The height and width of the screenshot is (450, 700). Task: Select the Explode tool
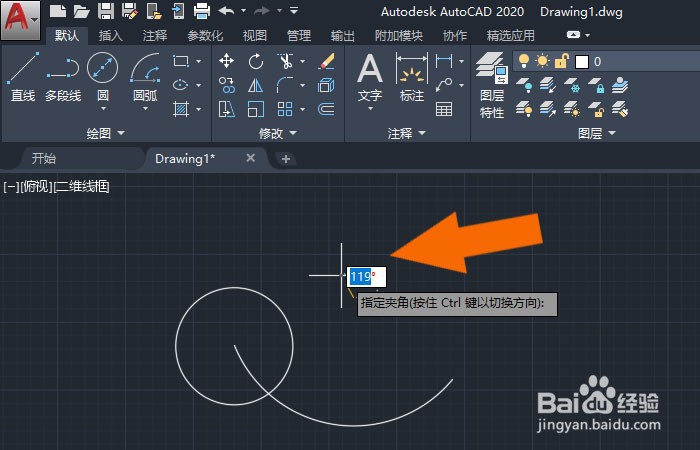[x=327, y=85]
